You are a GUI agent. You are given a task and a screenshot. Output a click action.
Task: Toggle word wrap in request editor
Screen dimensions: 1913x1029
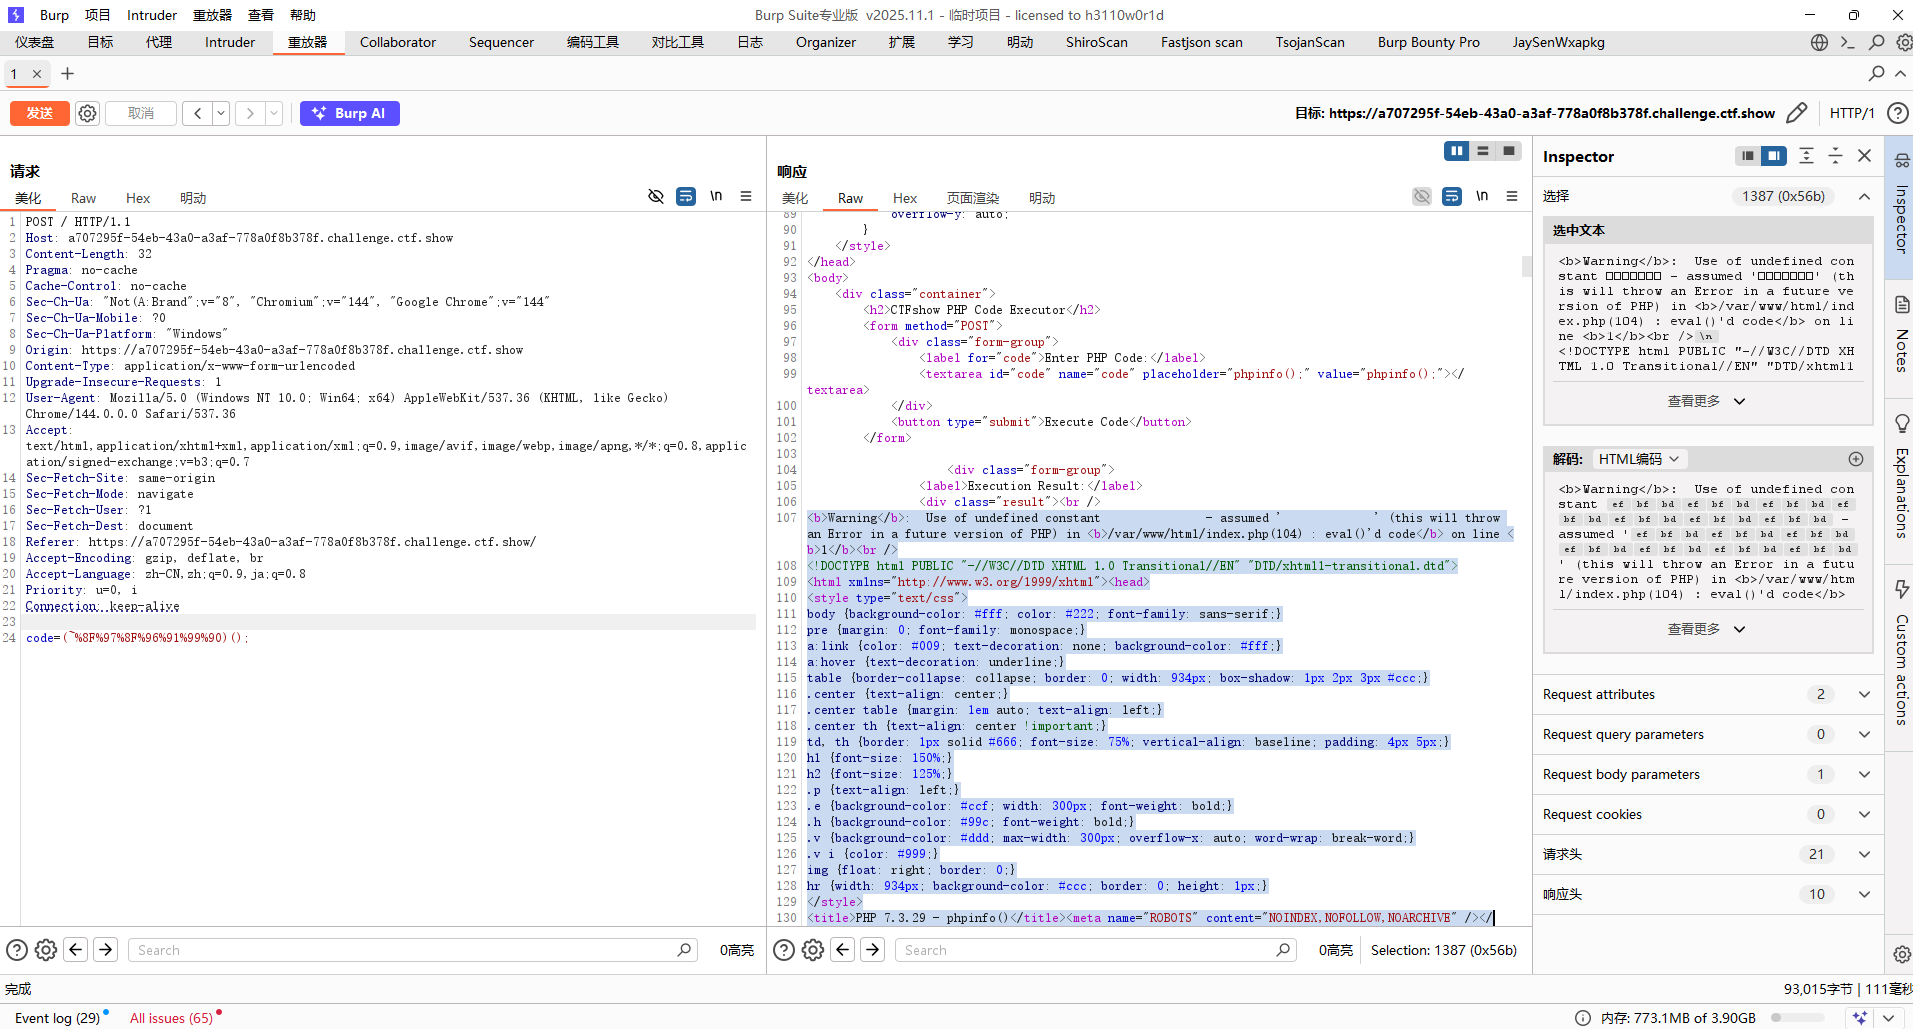point(686,196)
